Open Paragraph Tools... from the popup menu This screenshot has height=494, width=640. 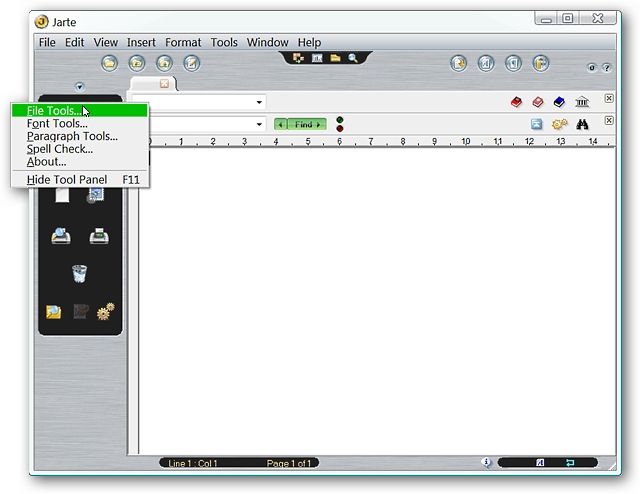point(80,136)
